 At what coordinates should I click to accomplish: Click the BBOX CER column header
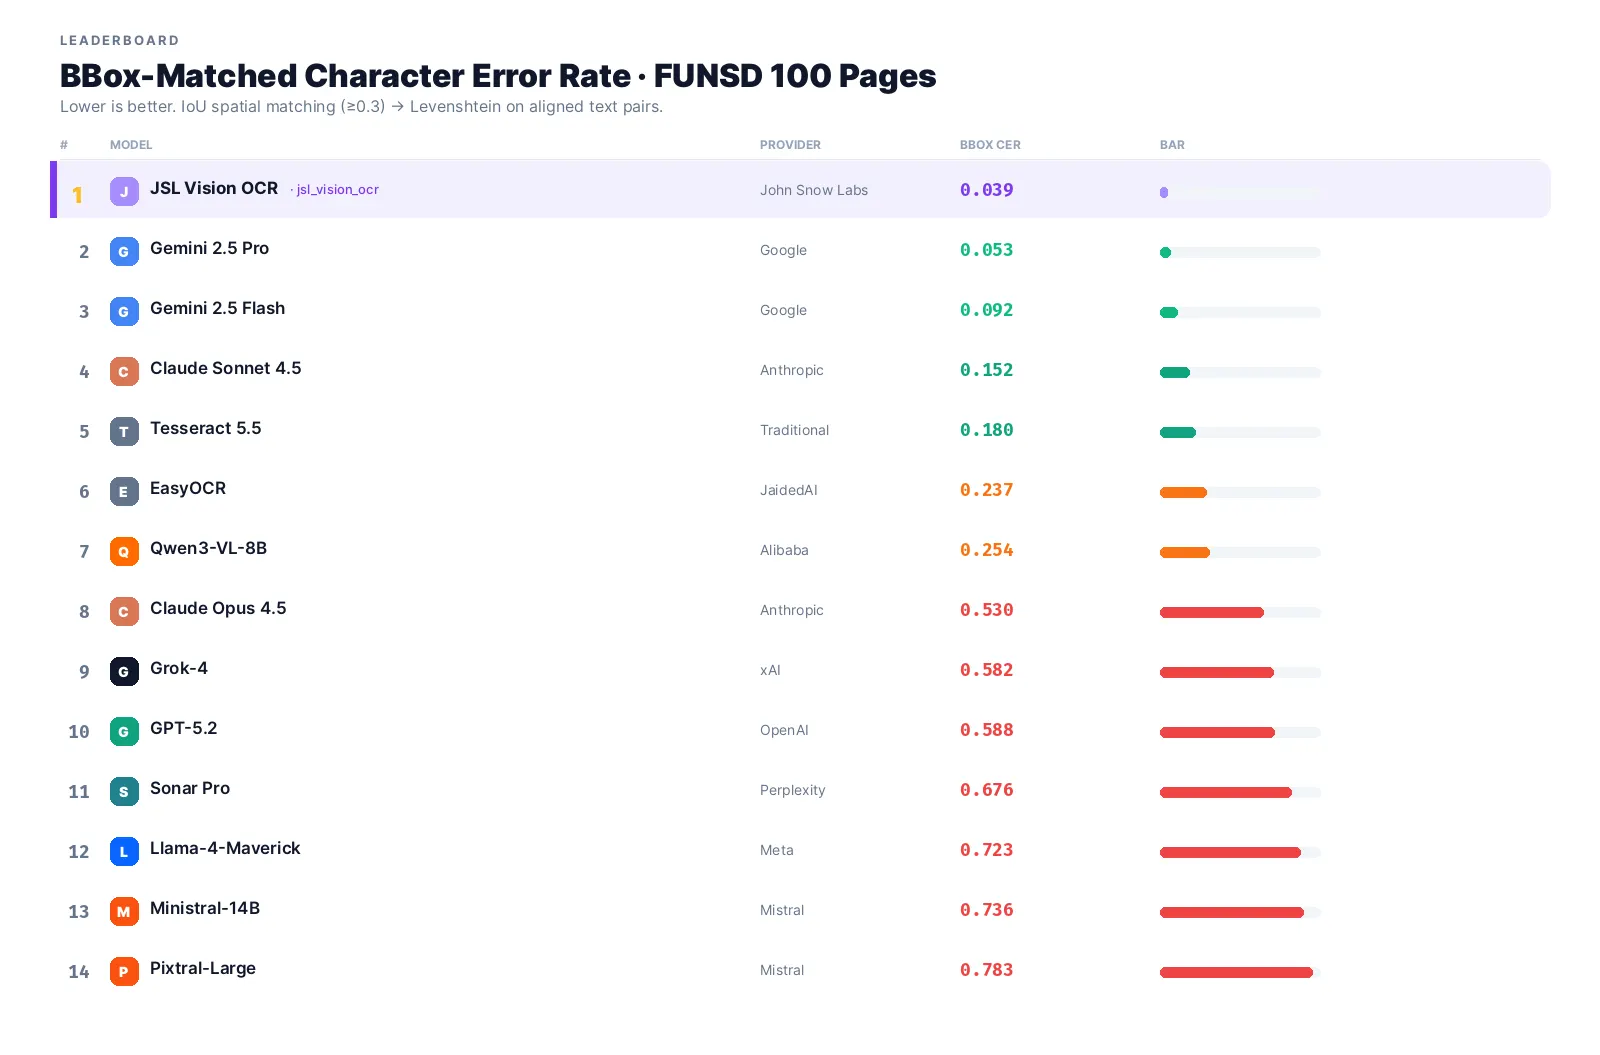990,145
